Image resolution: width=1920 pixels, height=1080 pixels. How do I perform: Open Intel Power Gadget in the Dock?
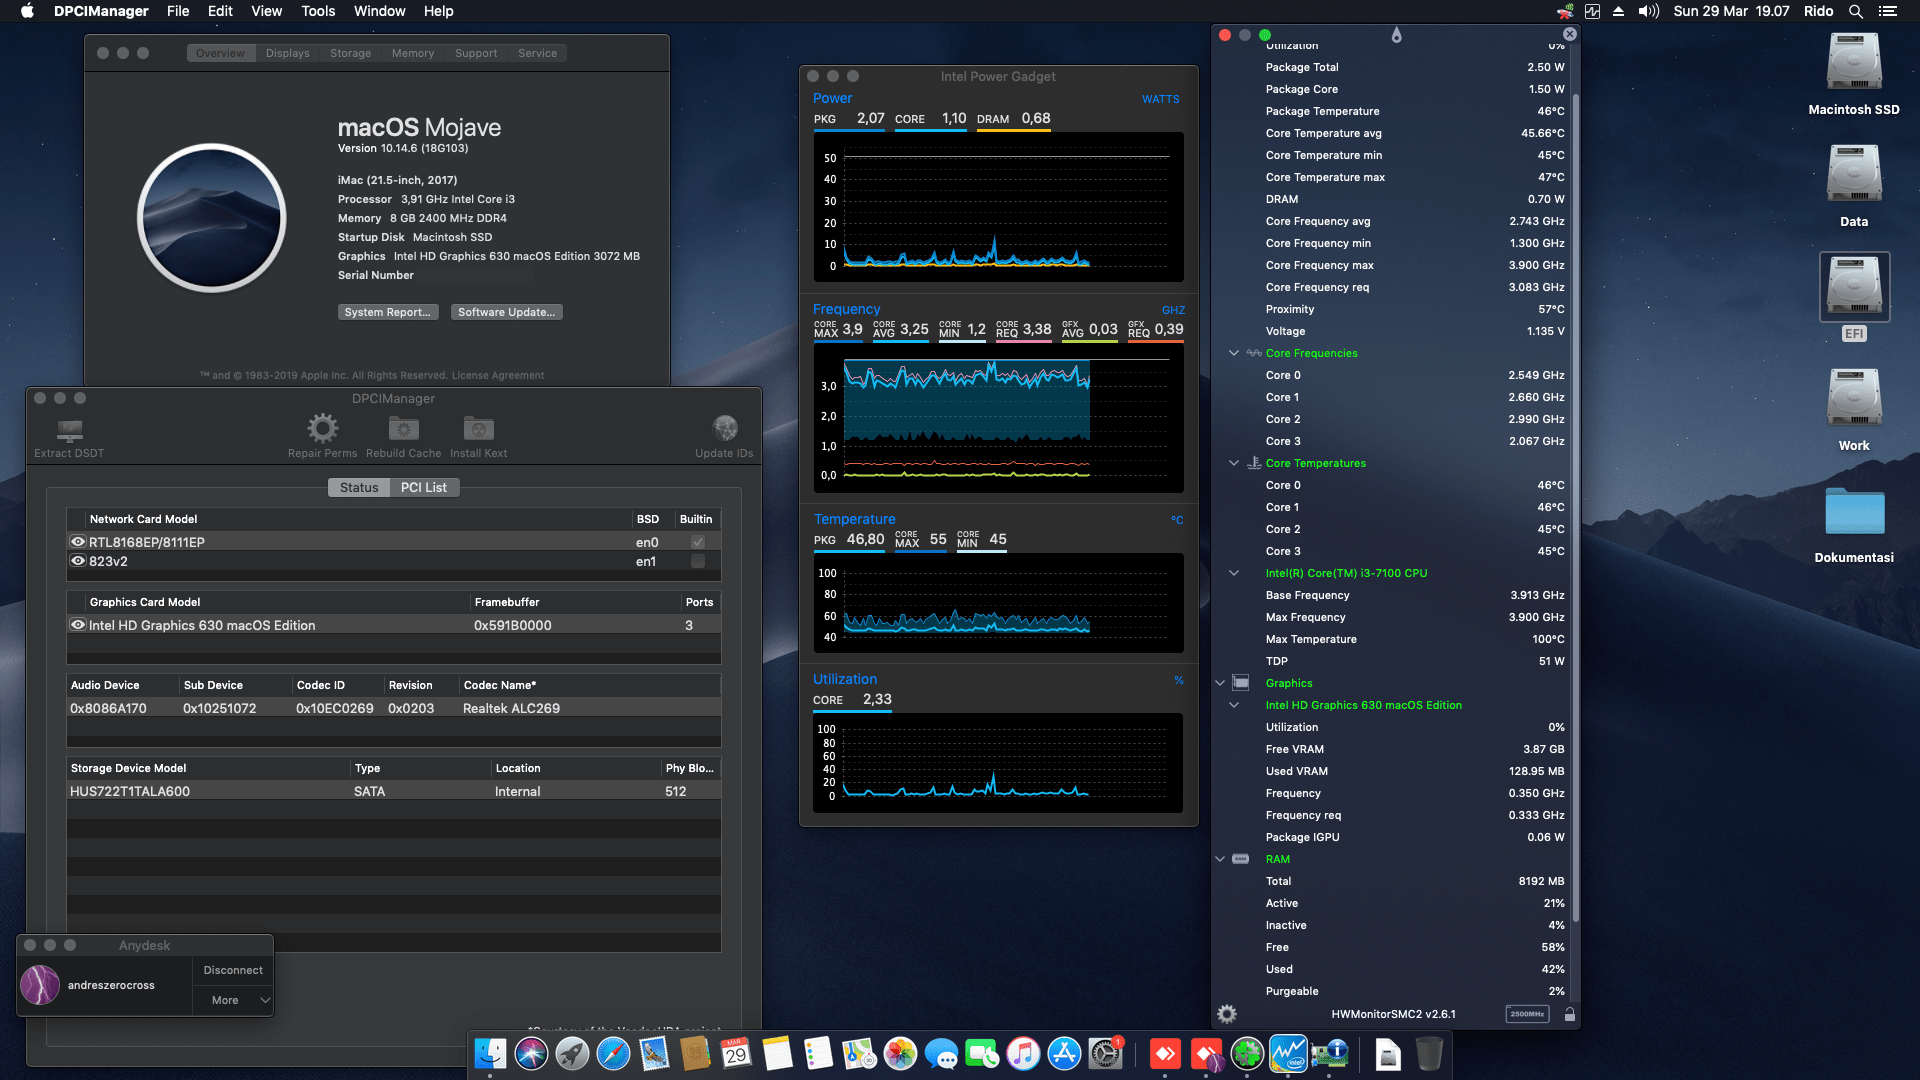click(x=1289, y=1054)
